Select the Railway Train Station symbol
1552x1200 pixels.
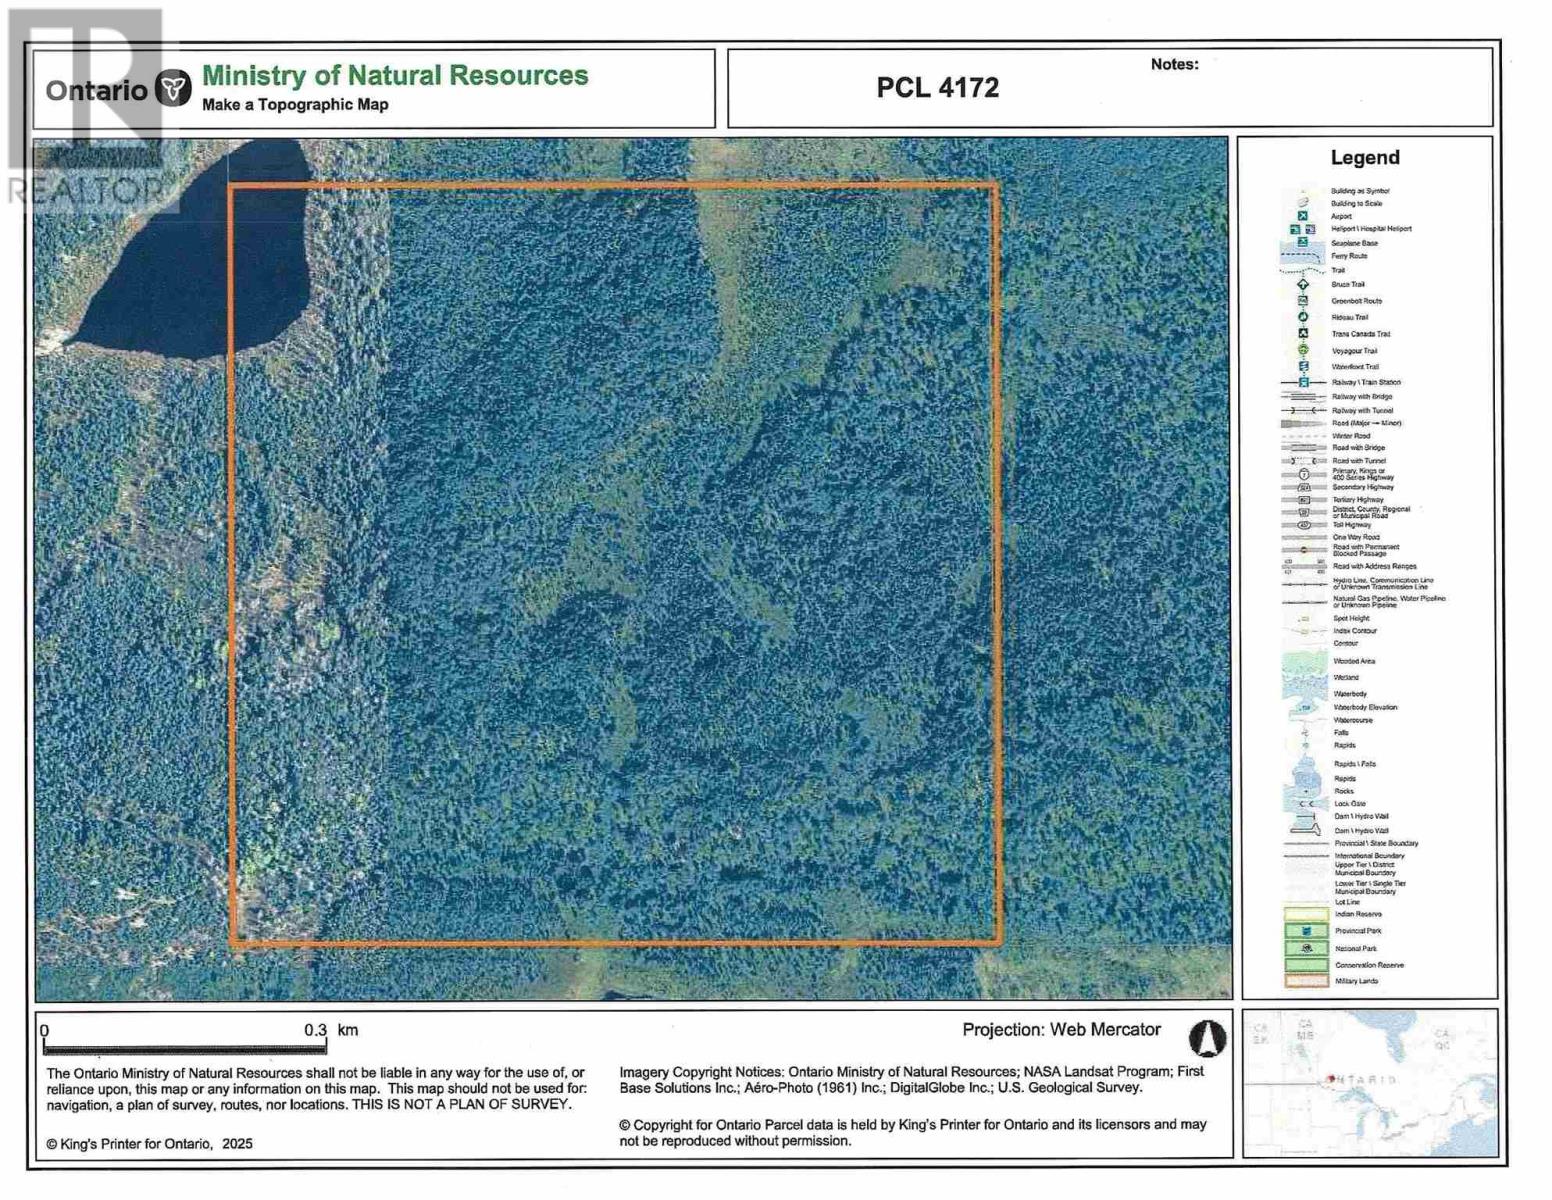pos(1303,381)
